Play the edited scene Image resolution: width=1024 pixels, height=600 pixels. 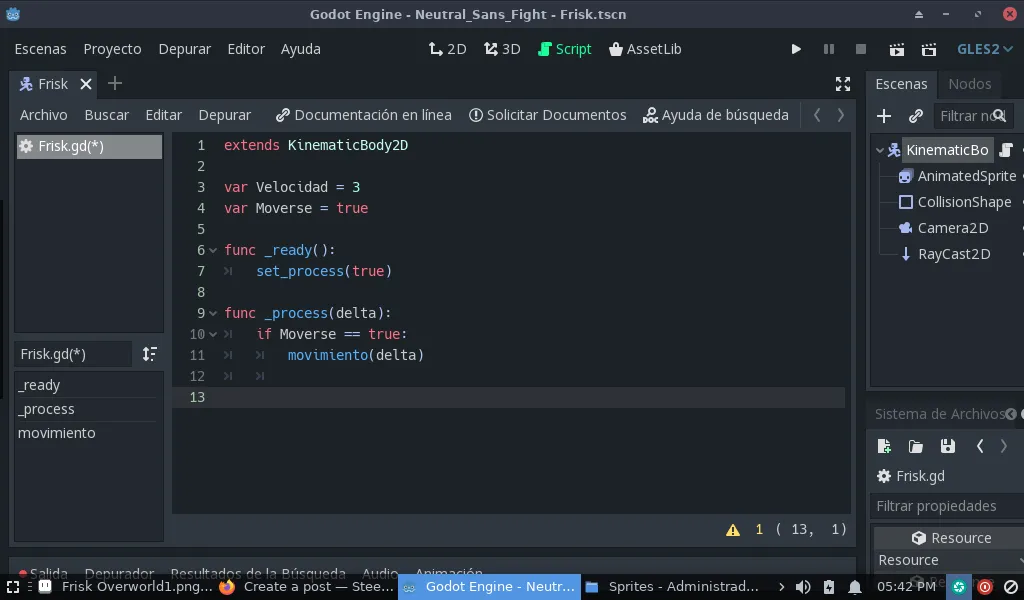coord(897,50)
